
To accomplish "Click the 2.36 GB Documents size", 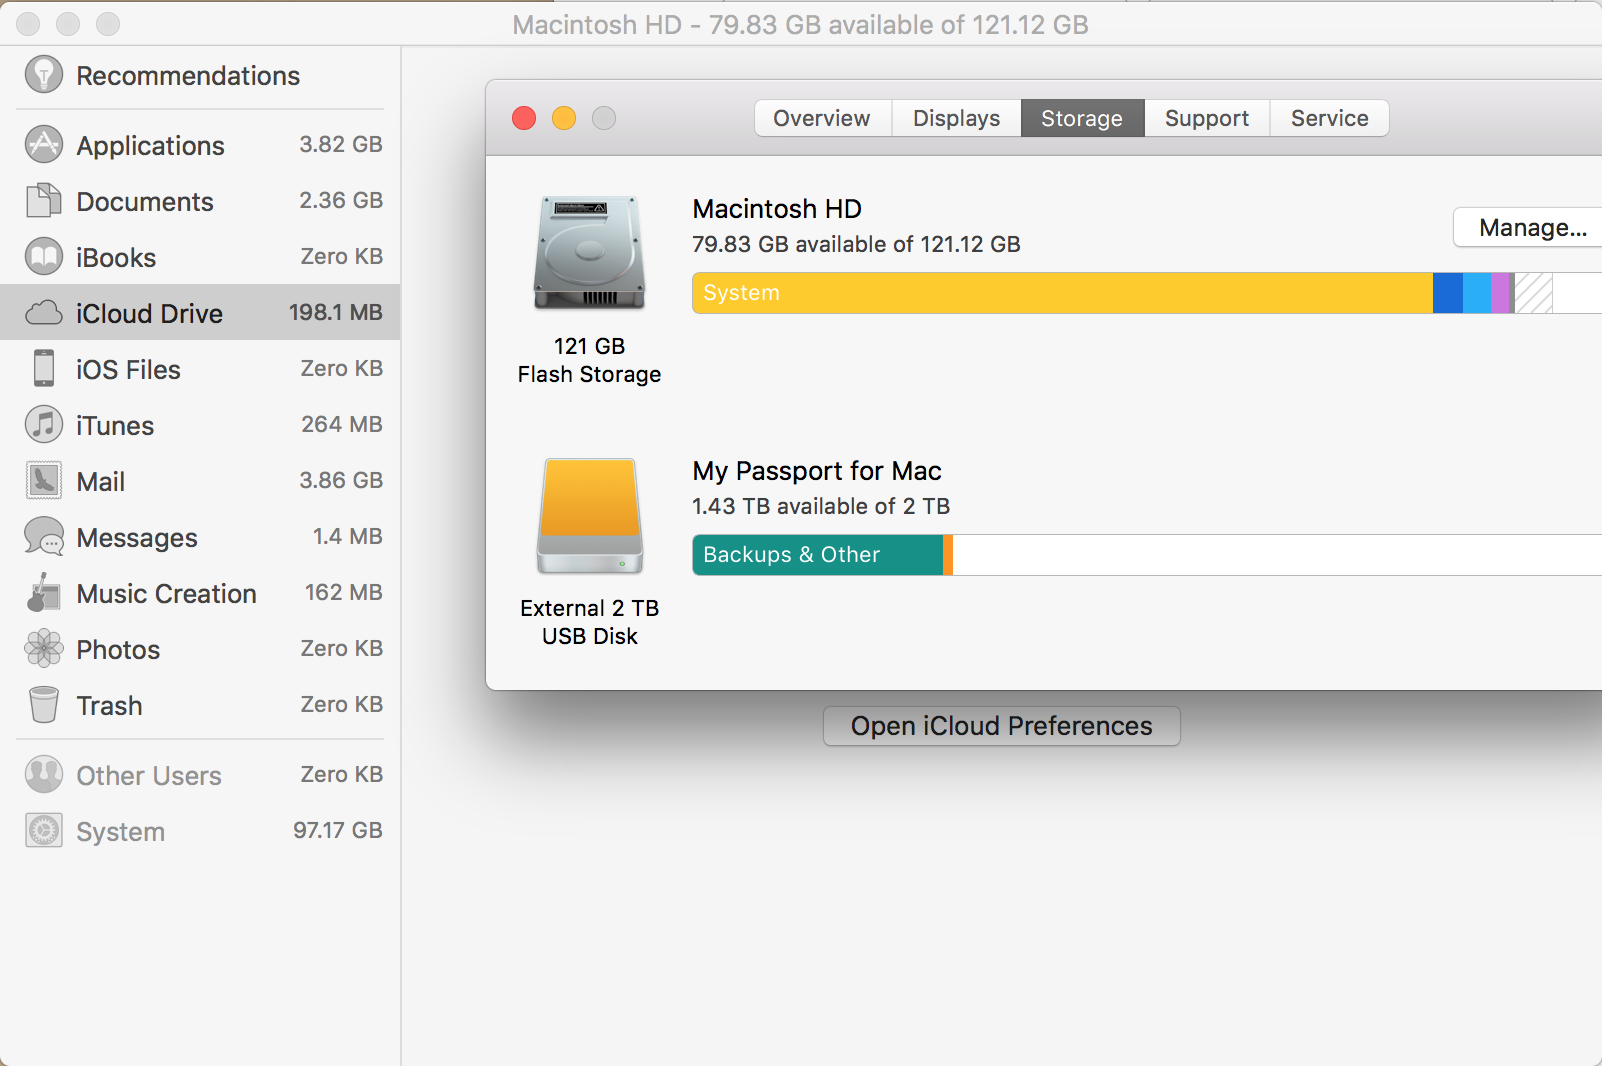I will tap(341, 200).
